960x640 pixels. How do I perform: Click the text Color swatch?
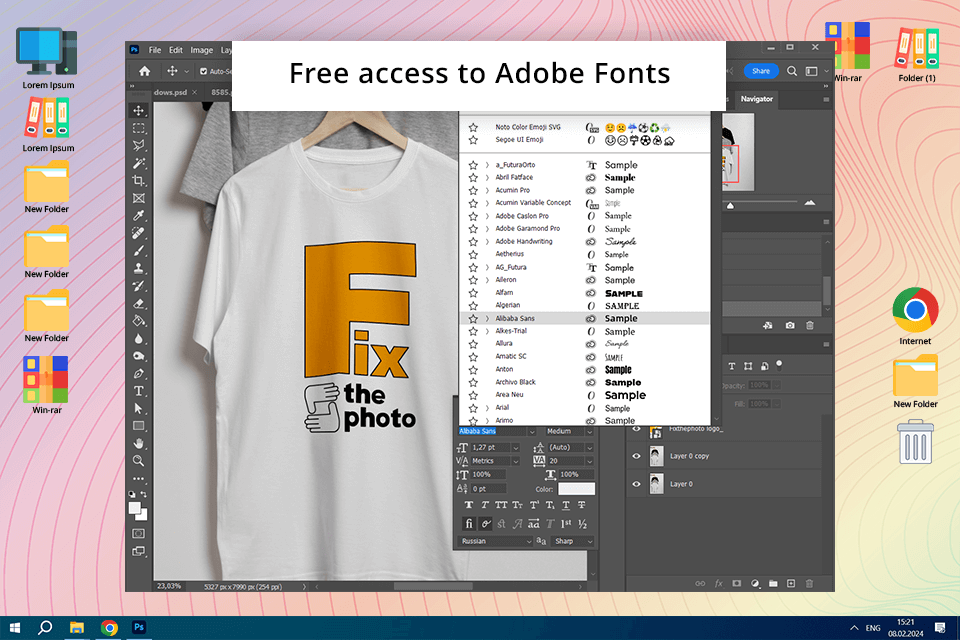576,489
